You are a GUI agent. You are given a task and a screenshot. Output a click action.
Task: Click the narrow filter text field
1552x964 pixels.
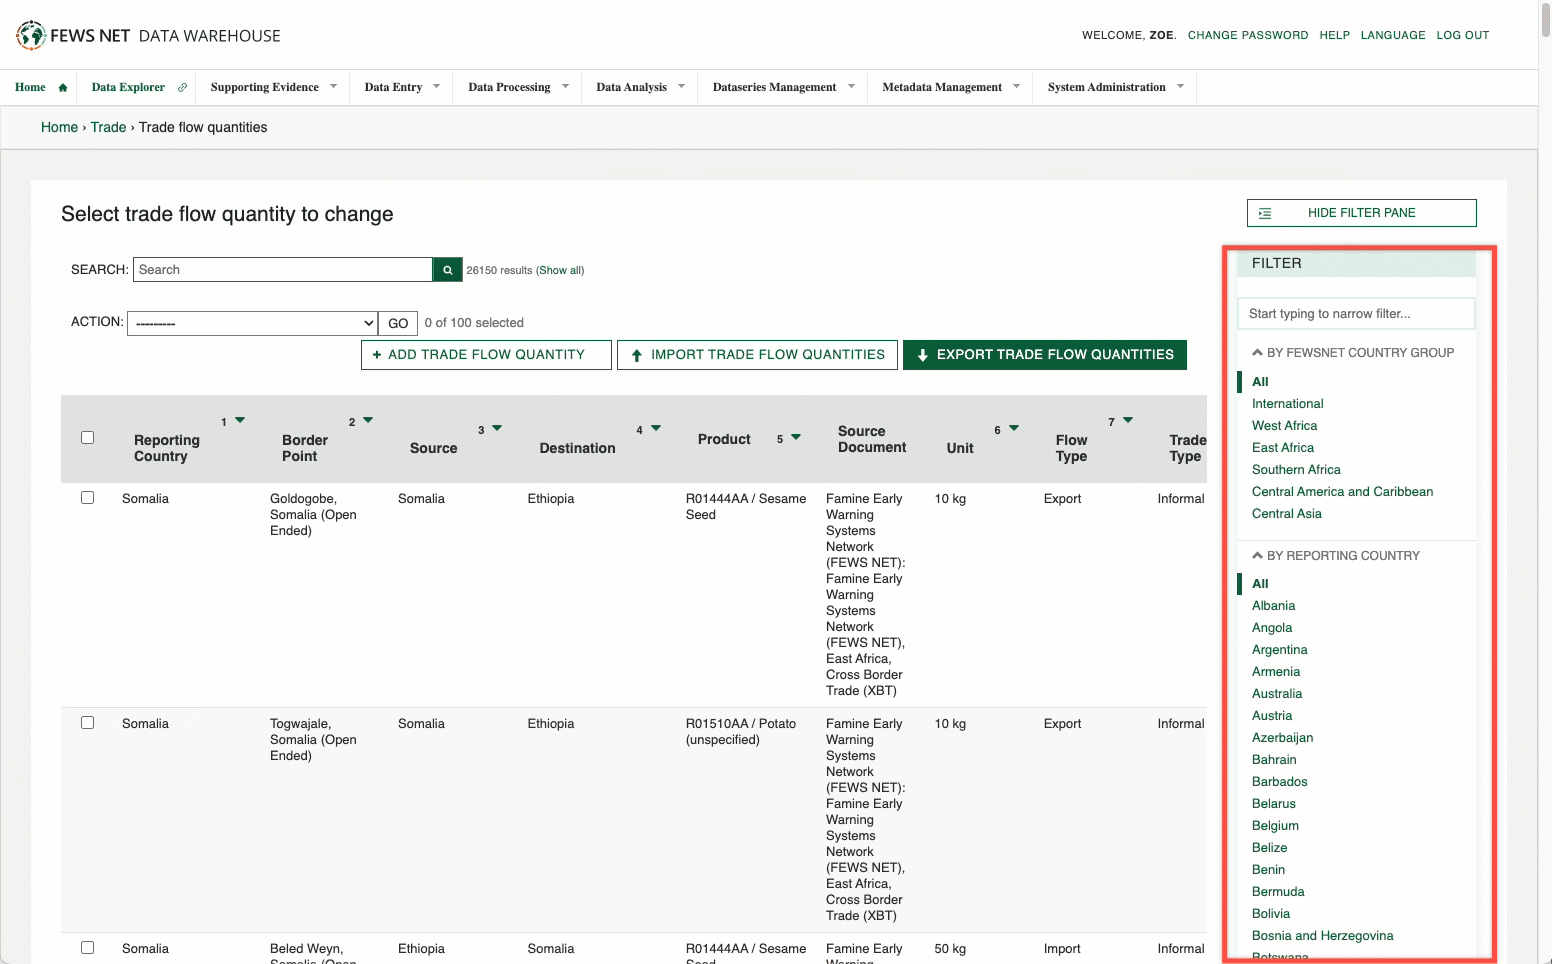1355,314
